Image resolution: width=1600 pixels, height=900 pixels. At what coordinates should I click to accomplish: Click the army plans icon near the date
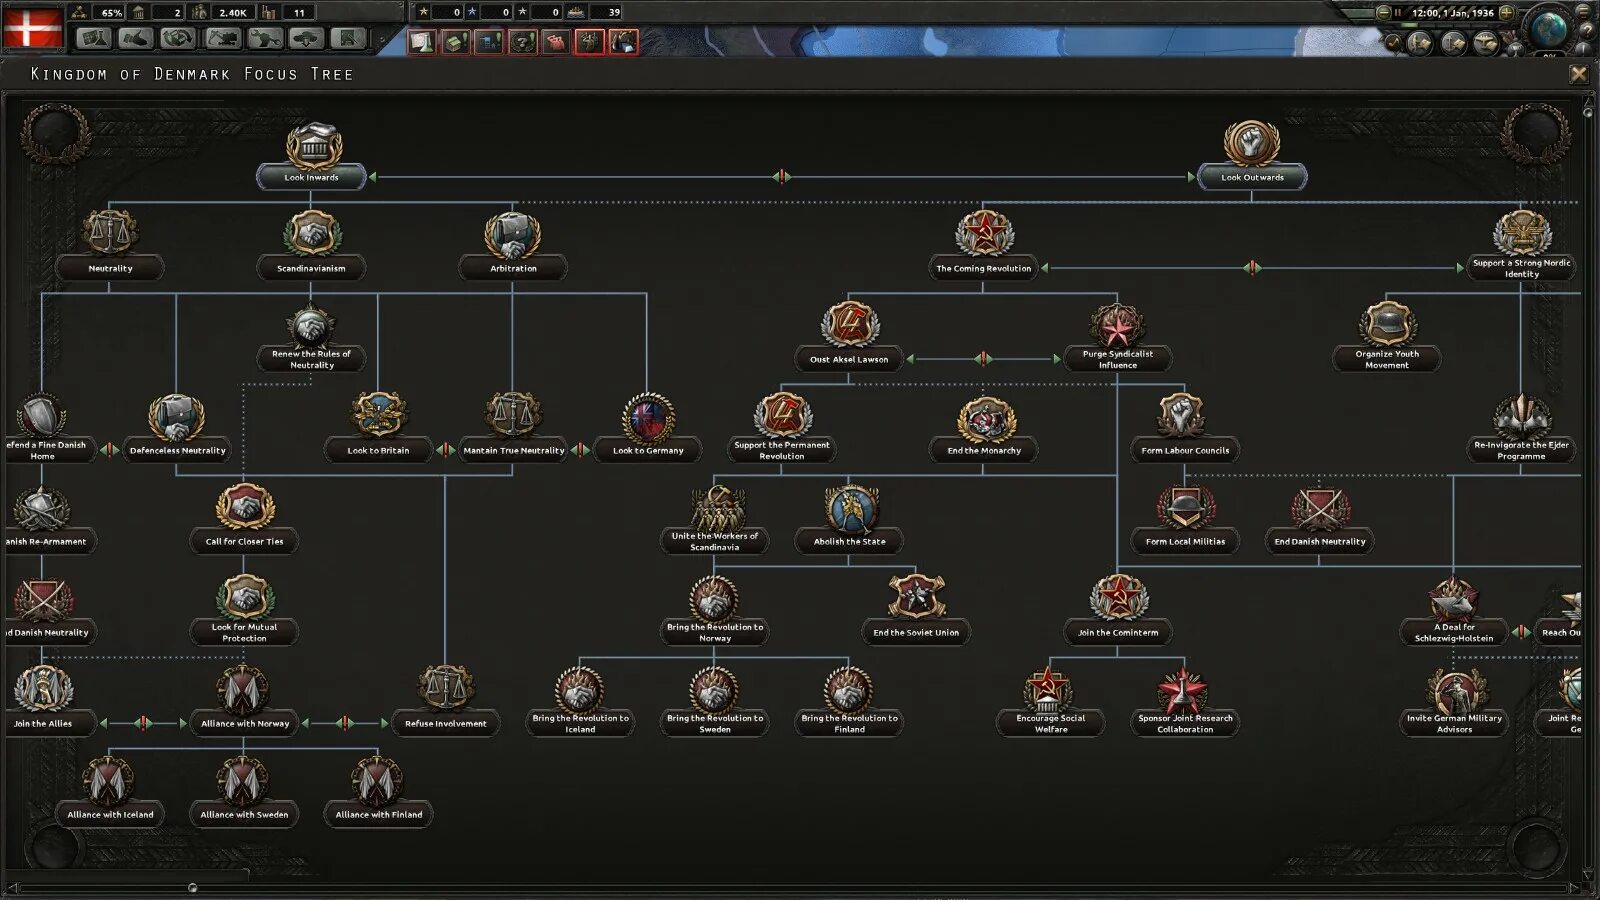[x=1418, y=44]
